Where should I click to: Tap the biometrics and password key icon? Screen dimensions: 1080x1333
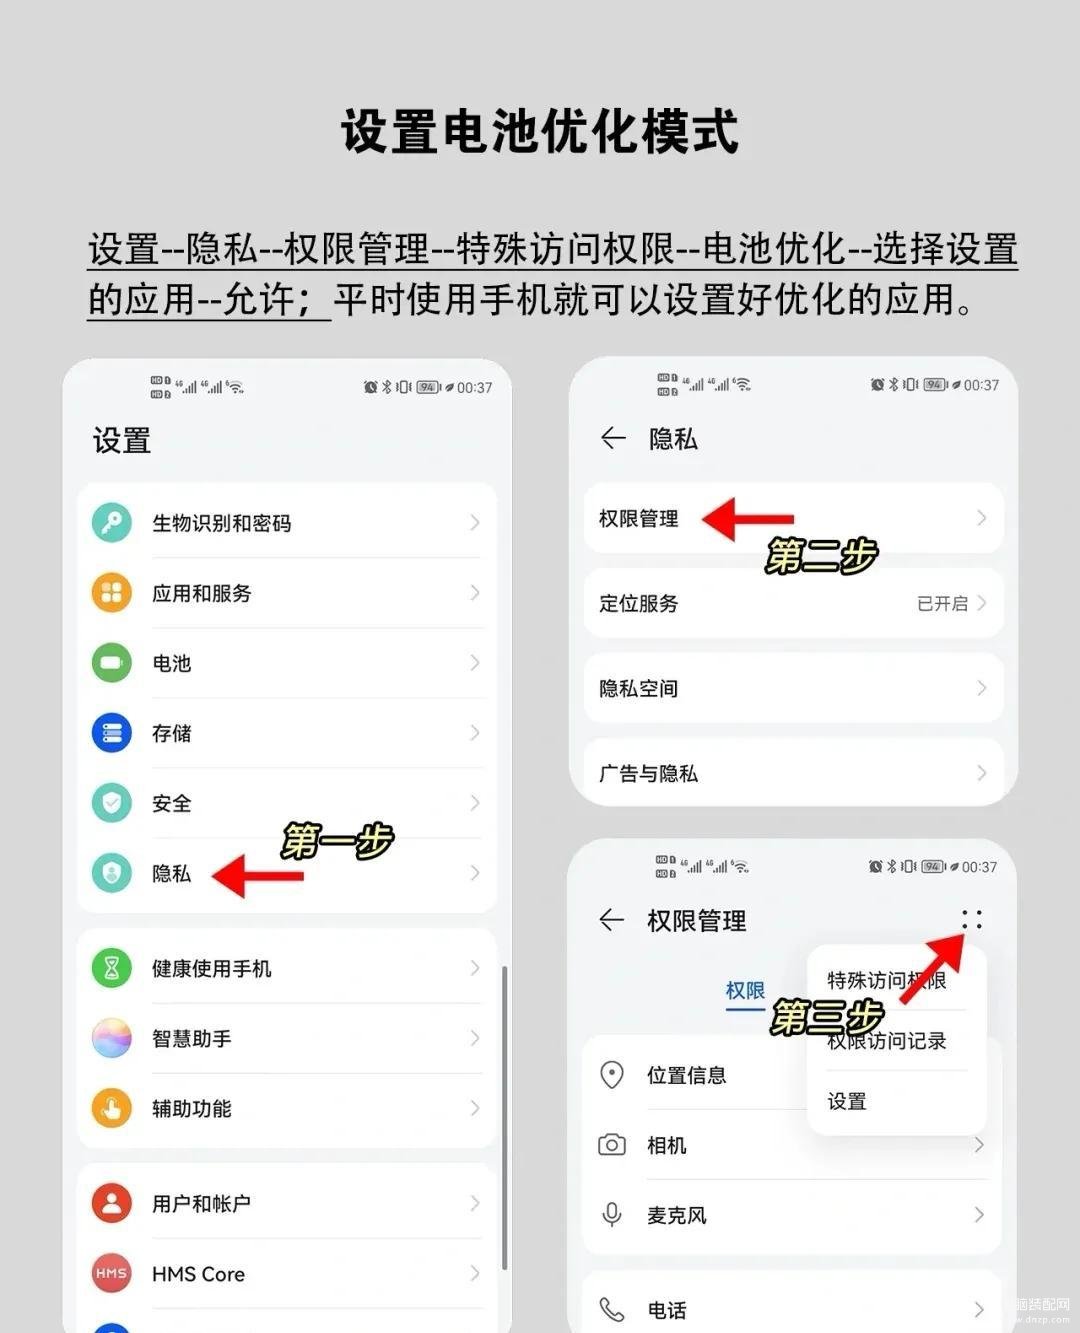112,523
